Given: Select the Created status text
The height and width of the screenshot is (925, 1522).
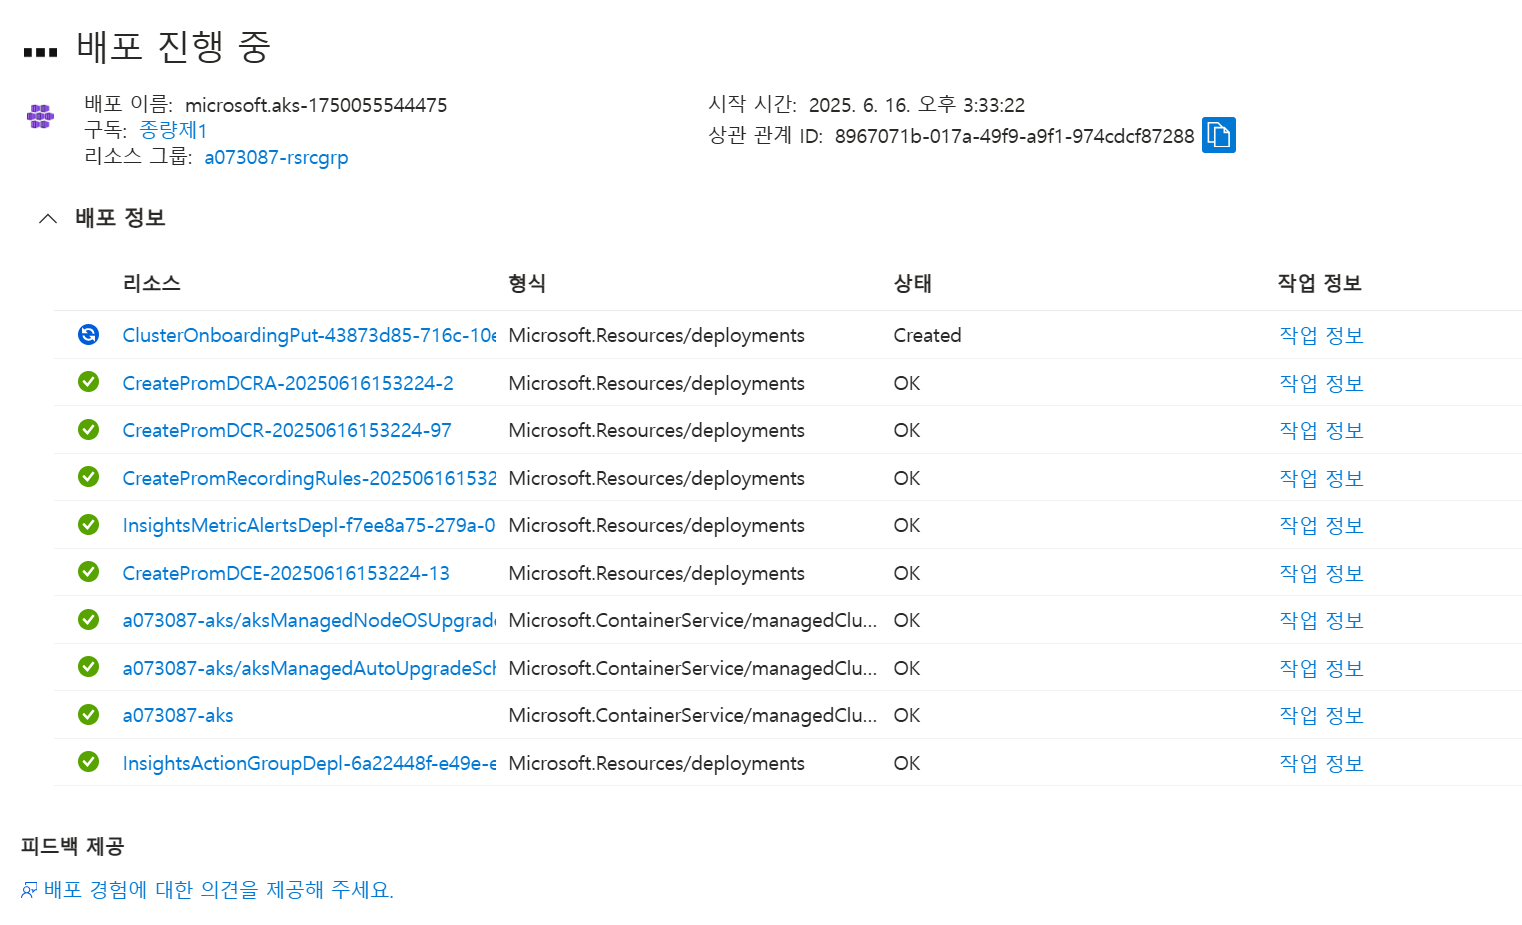Looking at the screenshot, I should 927,335.
